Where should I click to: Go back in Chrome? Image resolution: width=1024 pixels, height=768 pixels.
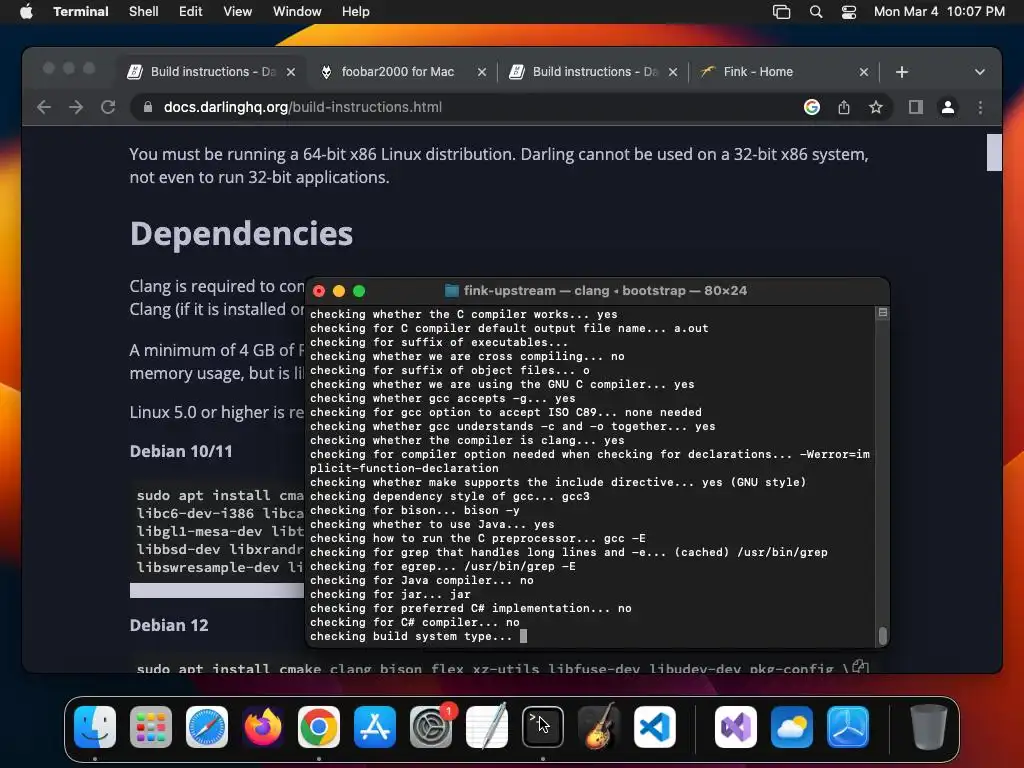[44, 107]
